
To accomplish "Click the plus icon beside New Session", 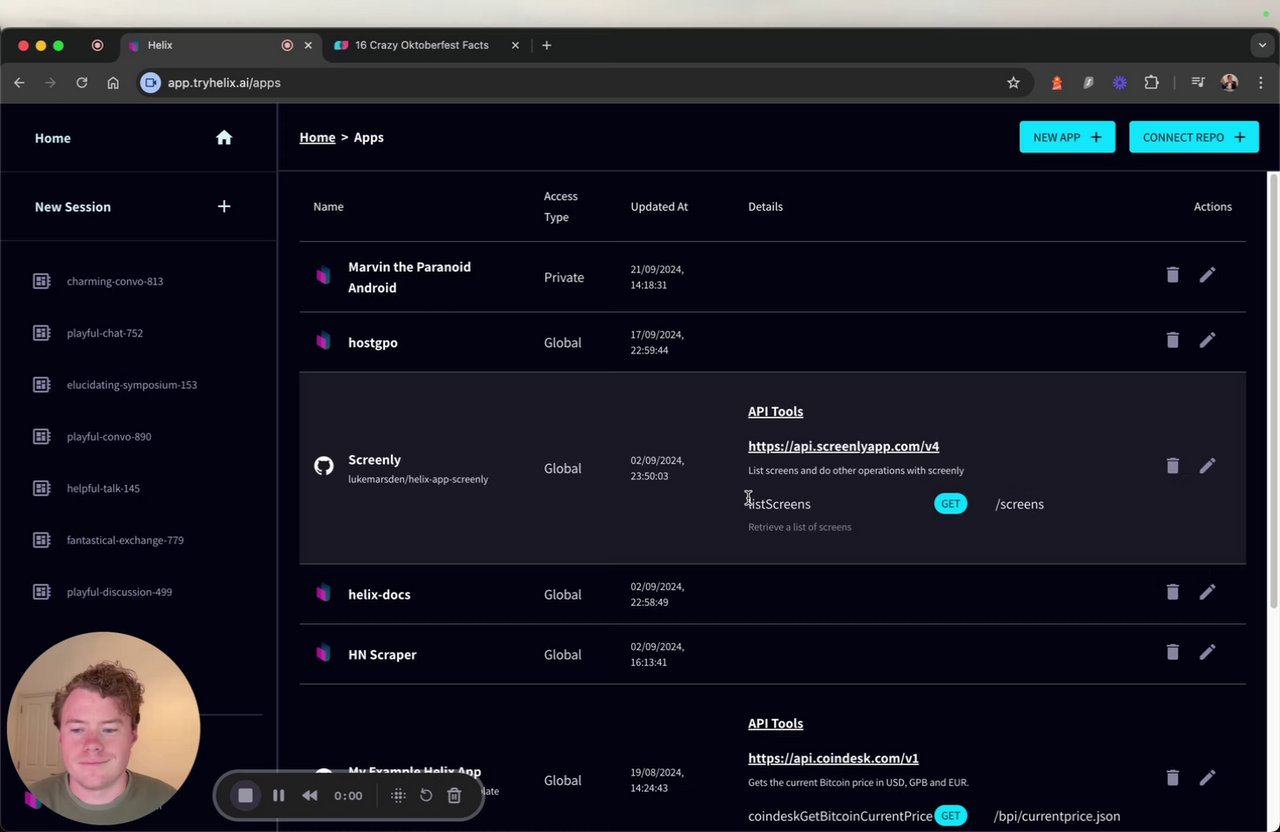I will click(x=224, y=206).
